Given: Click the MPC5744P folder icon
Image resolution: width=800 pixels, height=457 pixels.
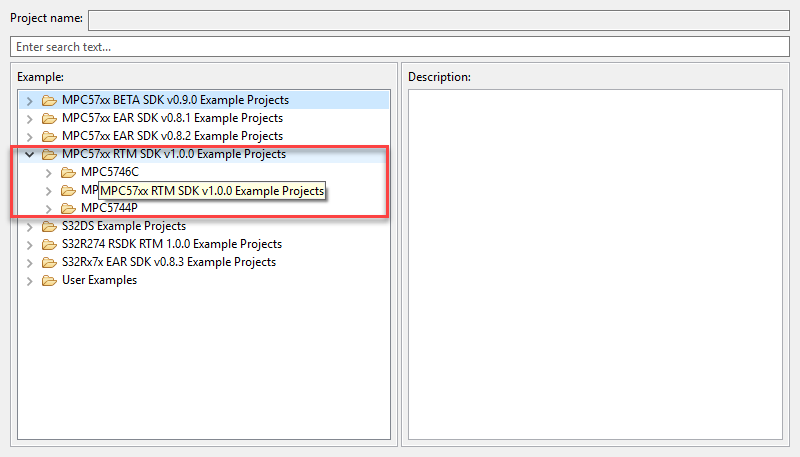Looking at the screenshot, I should pyautogui.click(x=68, y=208).
